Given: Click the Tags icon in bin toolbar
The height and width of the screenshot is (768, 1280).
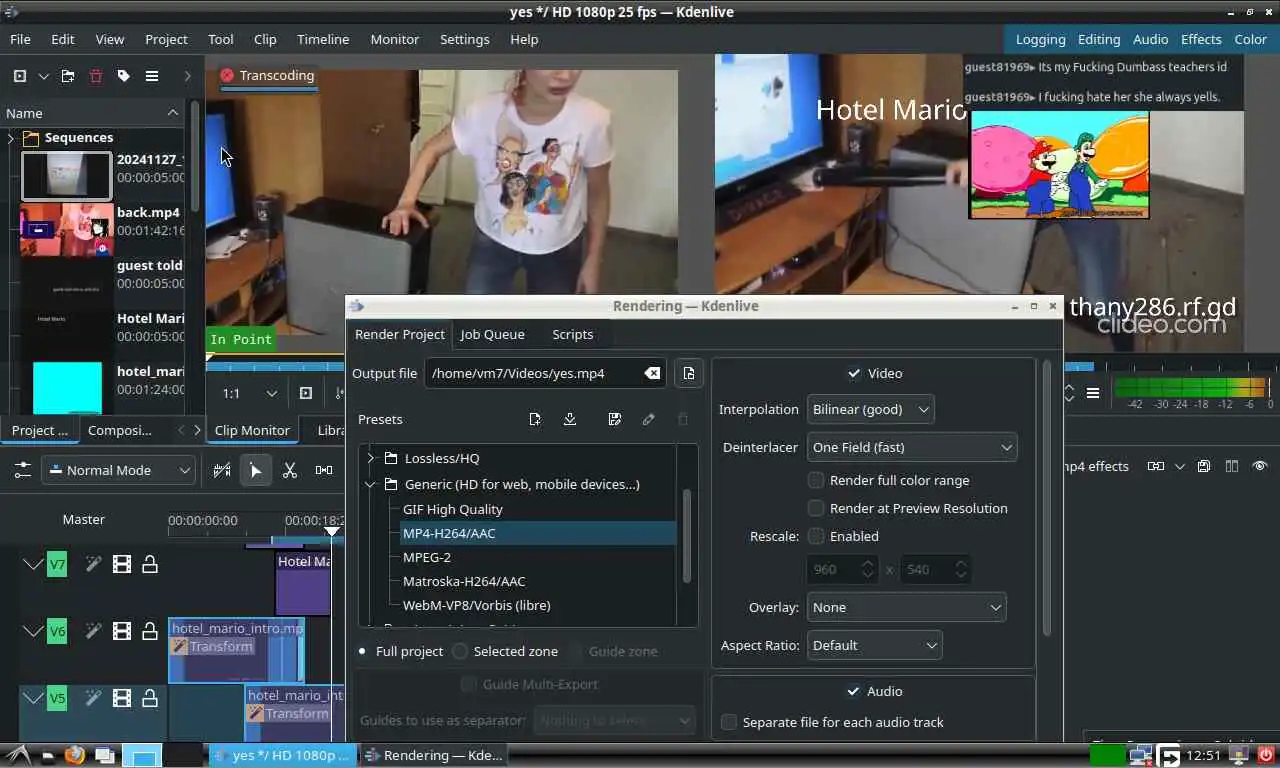Looking at the screenshot, I should tap(124, 76).
